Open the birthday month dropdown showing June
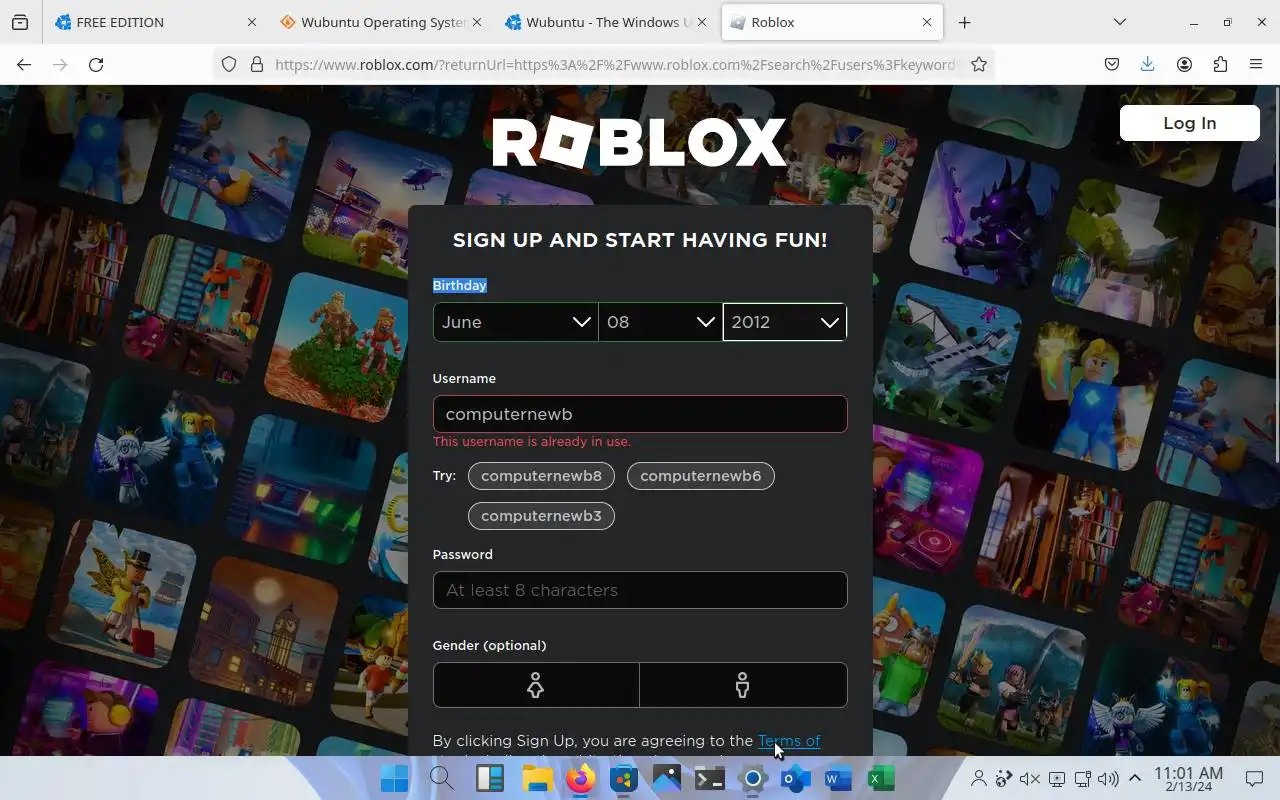1280x800 pixels. 515,322
